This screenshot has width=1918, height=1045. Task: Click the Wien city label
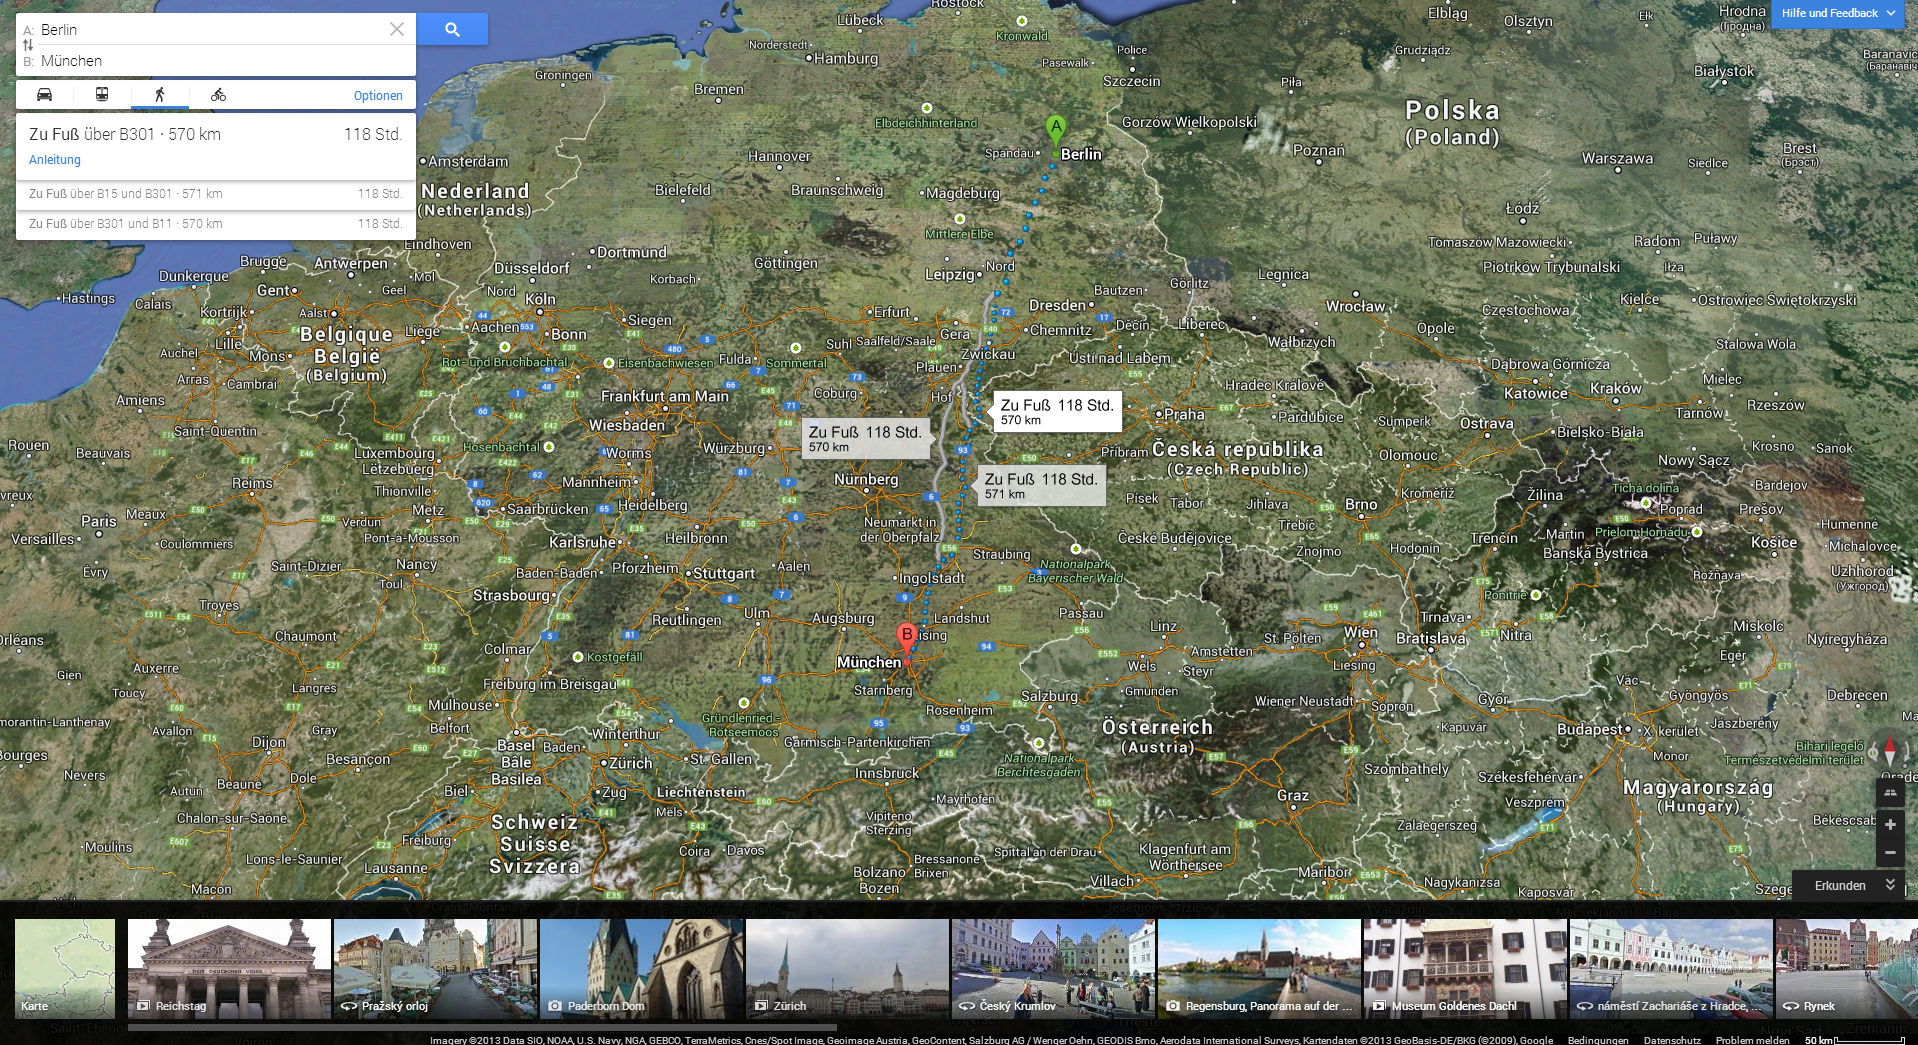pyautogui.click(x=1360, y=632)
